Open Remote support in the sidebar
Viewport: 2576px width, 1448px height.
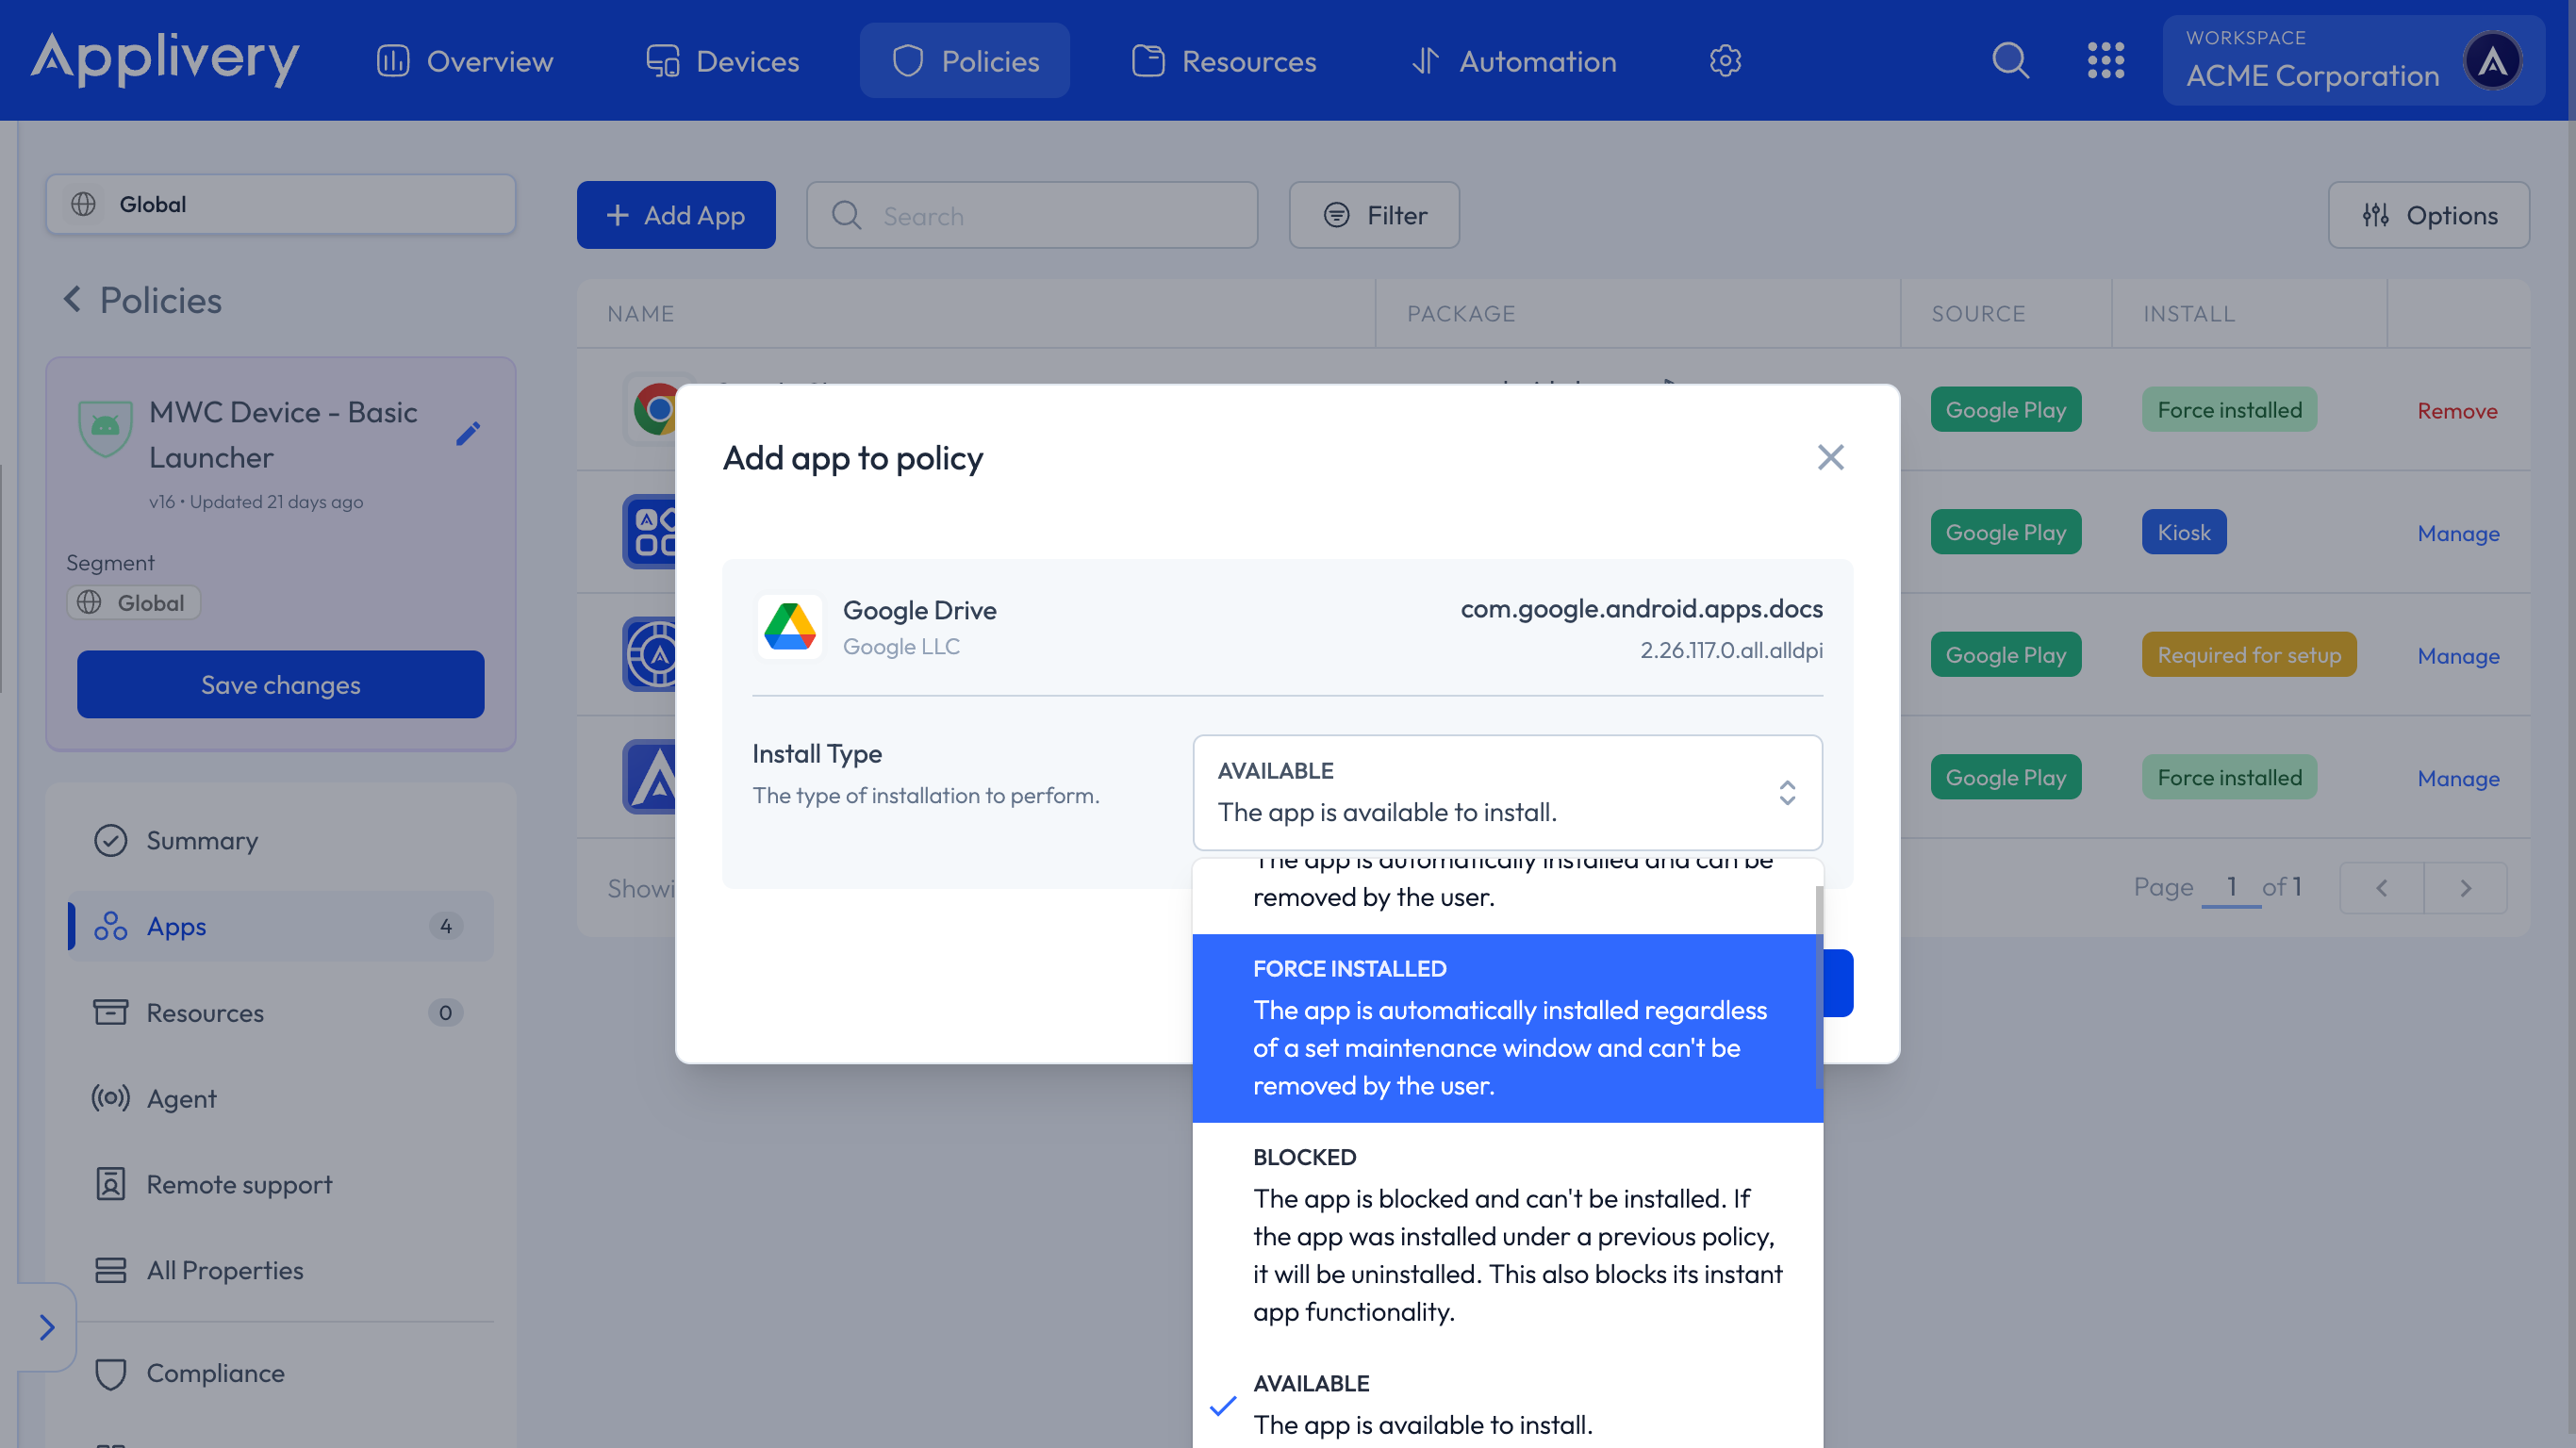point(239,1184)
